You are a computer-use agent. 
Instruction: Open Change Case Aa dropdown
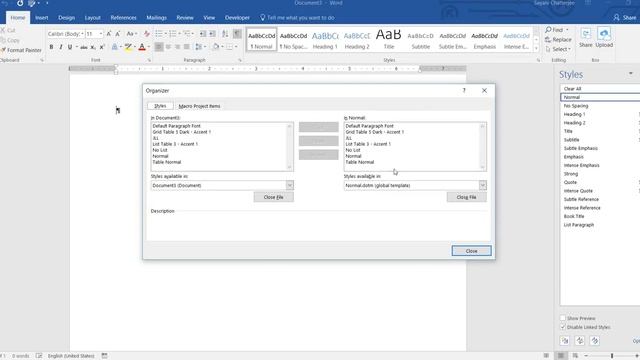(131, 34)
